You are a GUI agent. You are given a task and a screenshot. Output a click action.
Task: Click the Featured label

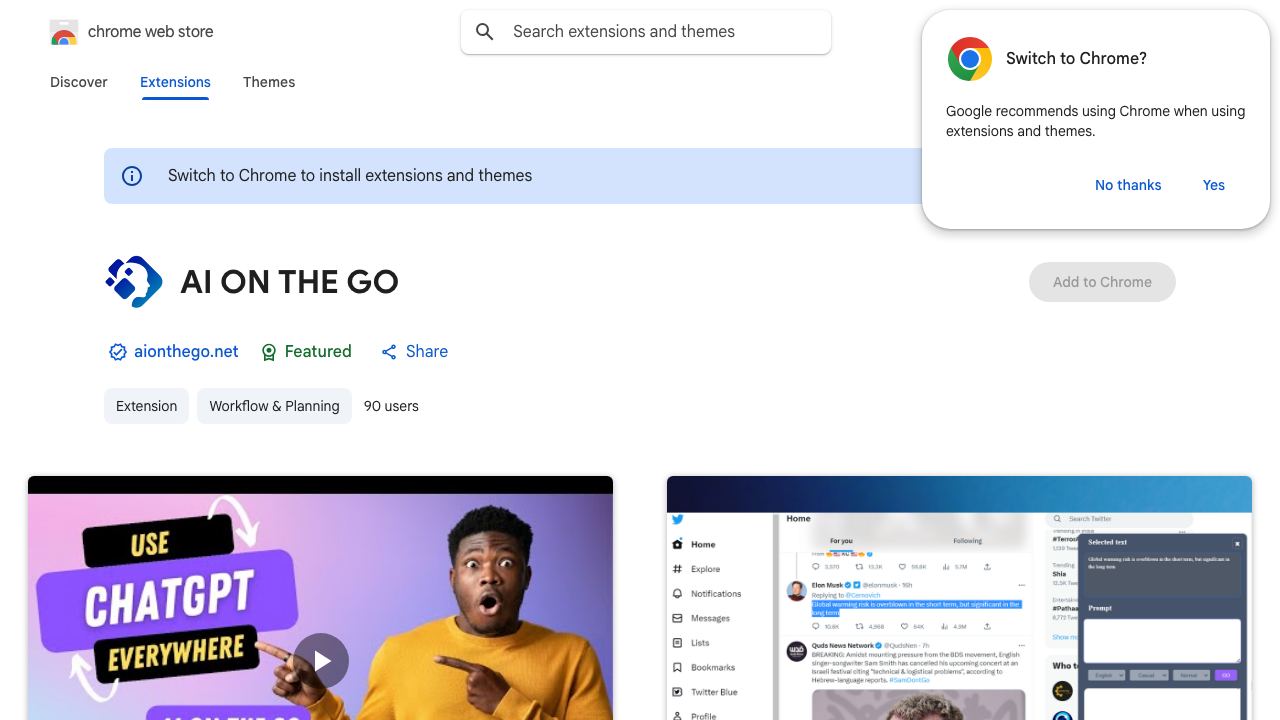coord(318,352)
